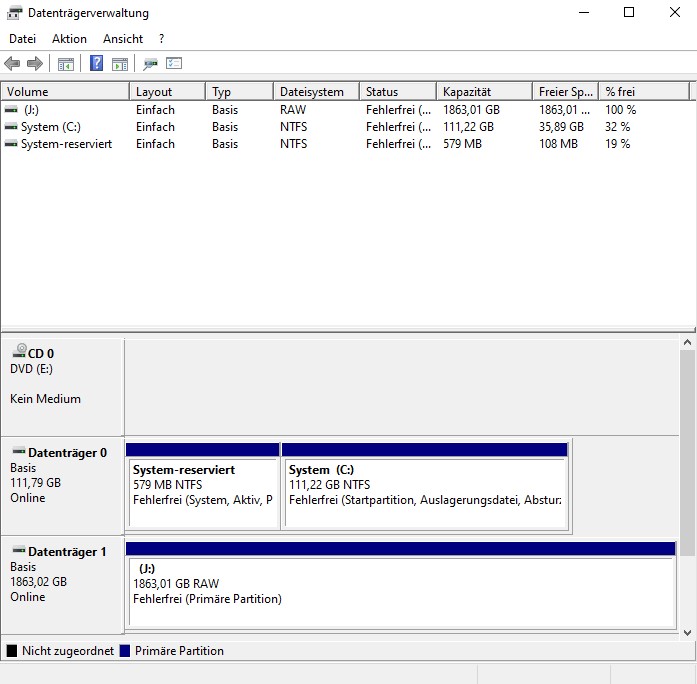
Task: Click the Datenträger 0 disk icon
Action: [x=19, y=451]
